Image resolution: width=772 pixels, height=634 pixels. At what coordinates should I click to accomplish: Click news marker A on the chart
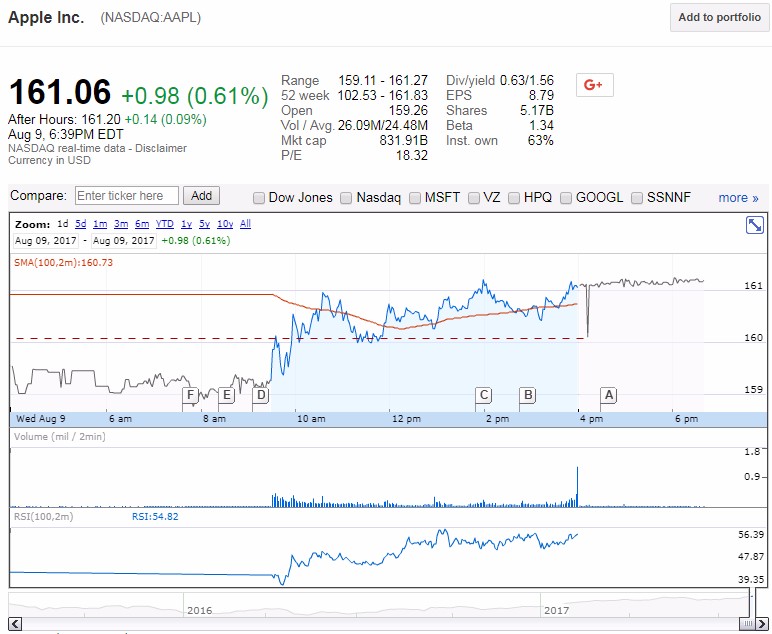click(609, 395)
